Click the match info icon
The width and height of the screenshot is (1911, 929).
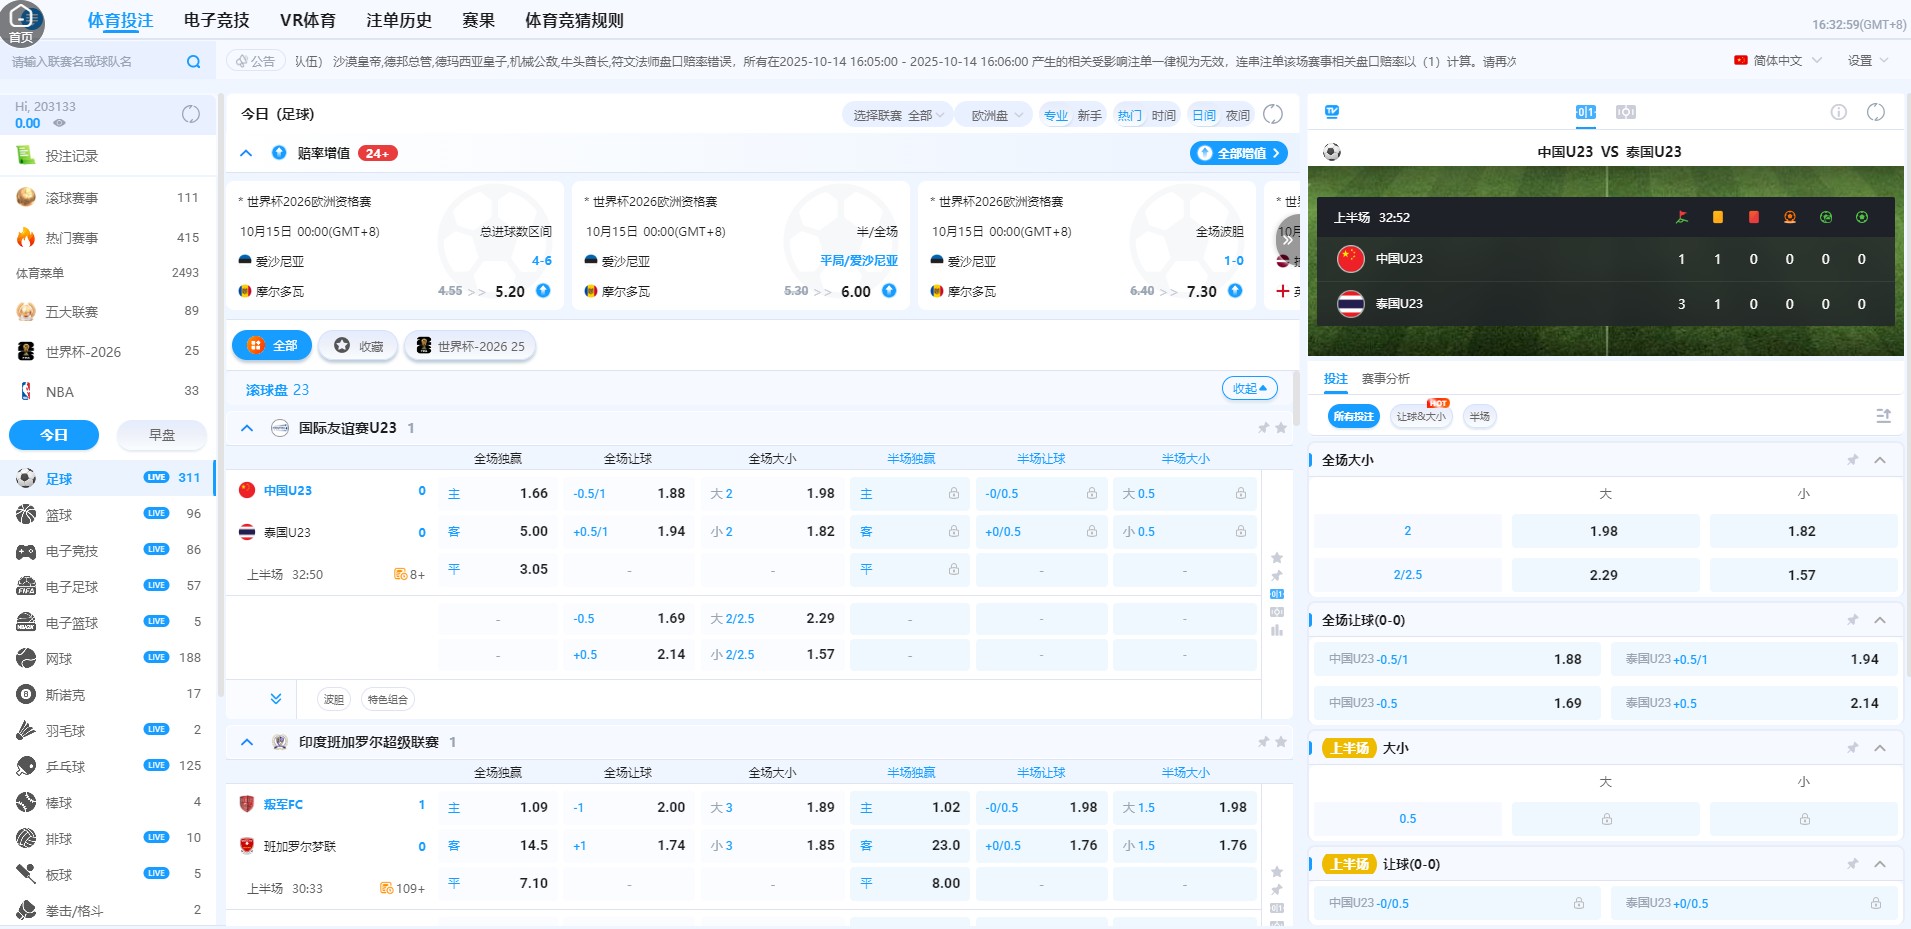coord(1839,113)
